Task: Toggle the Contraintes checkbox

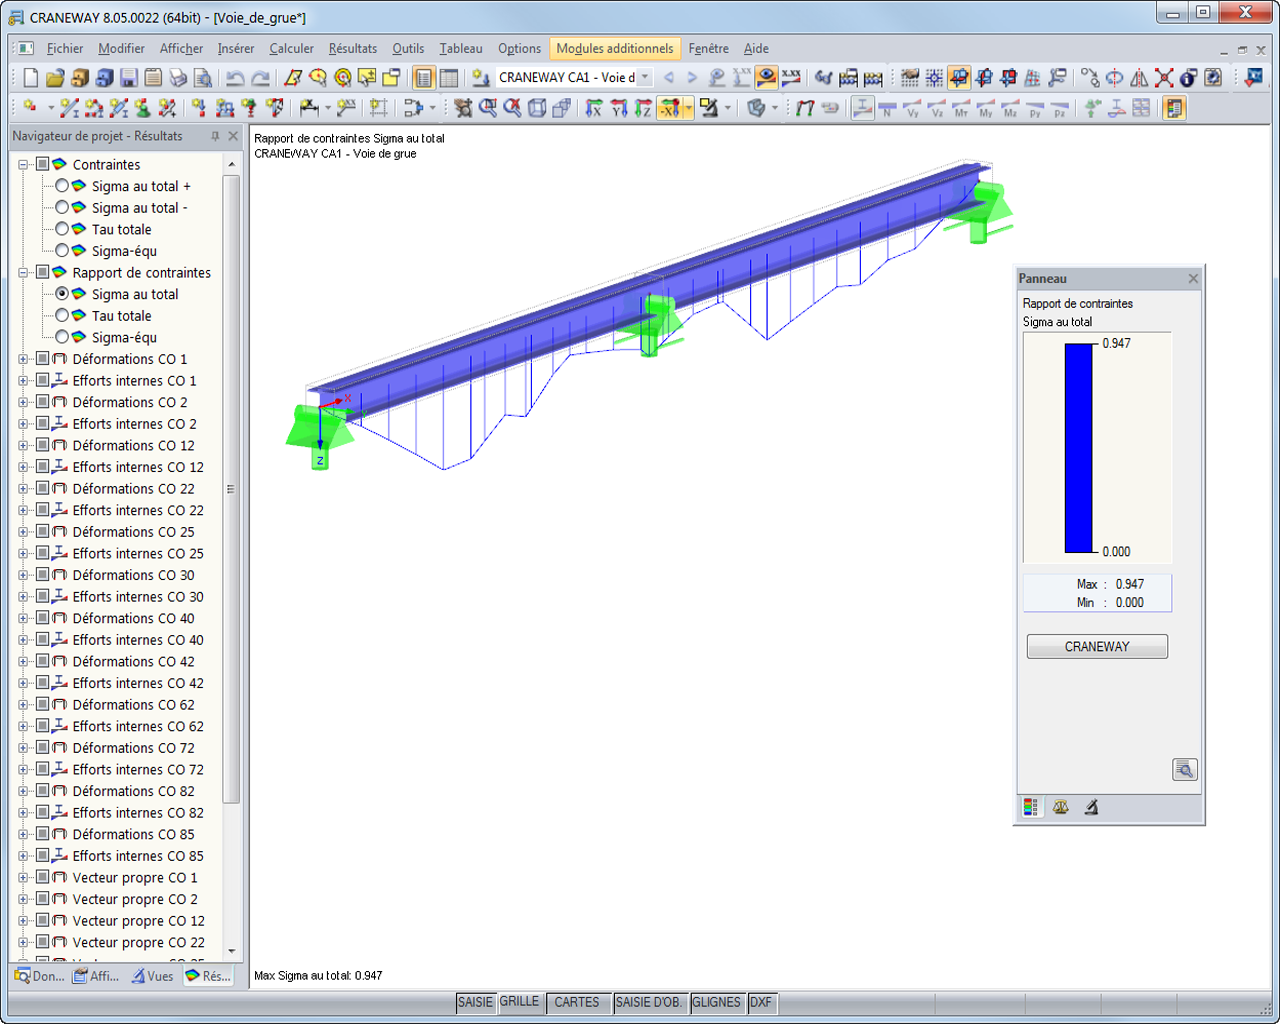Action: (x=43, y=164)
